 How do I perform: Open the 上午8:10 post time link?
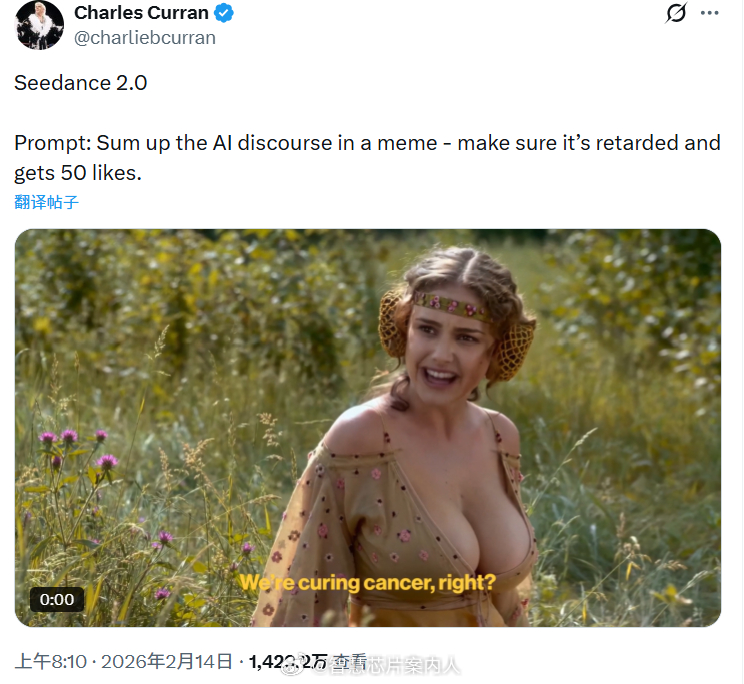point(51,661)
